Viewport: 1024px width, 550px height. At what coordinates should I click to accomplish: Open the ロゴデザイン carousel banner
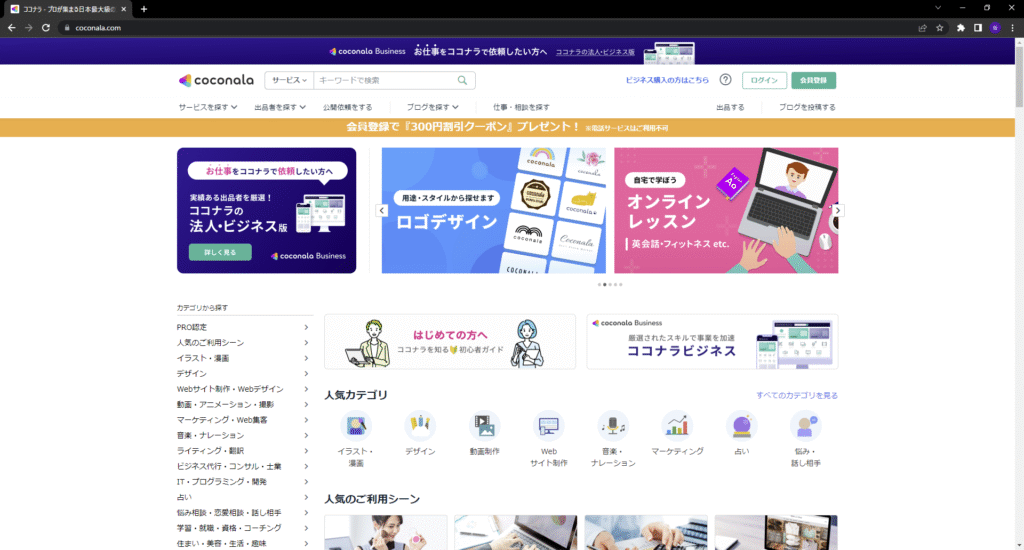(x=494, y=210)
